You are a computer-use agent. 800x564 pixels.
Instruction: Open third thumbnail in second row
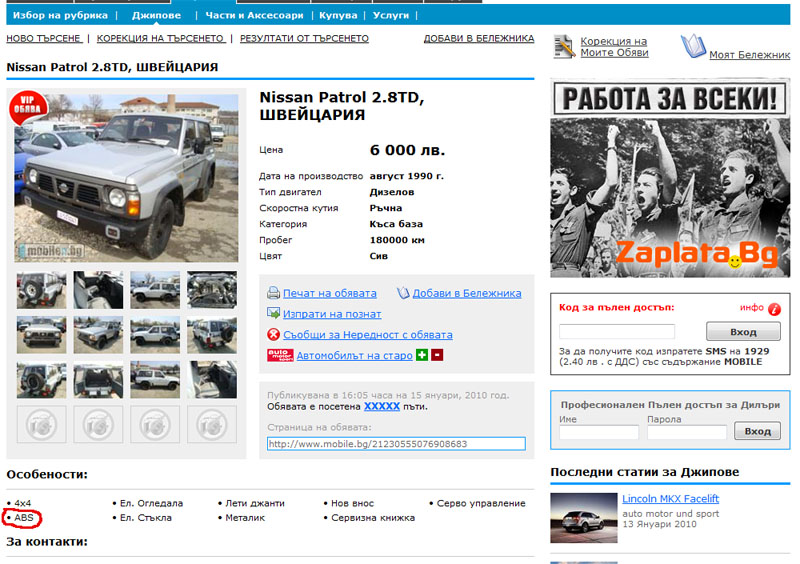pos(155,335)
